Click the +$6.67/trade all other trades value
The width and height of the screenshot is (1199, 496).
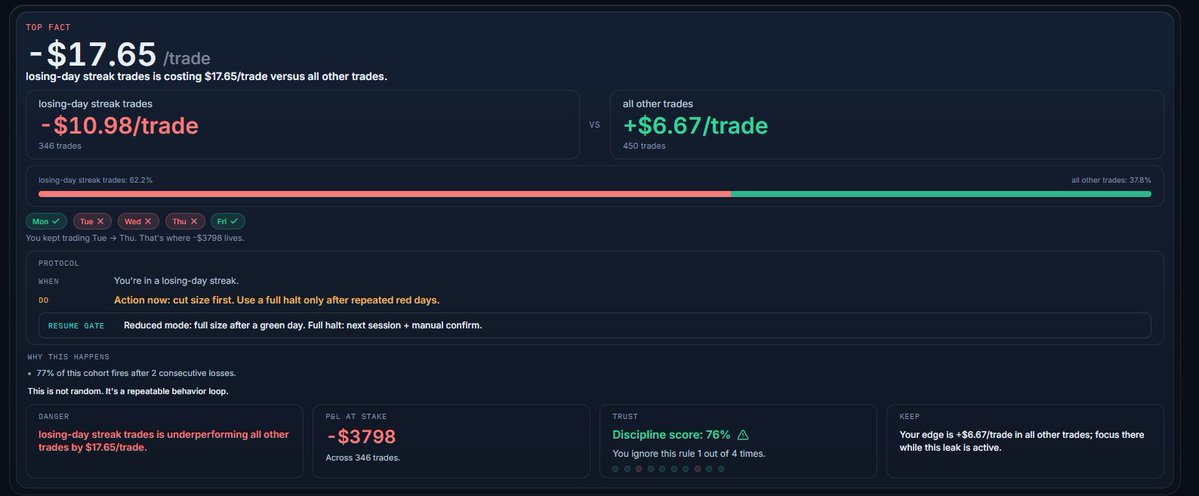(695, 126)
